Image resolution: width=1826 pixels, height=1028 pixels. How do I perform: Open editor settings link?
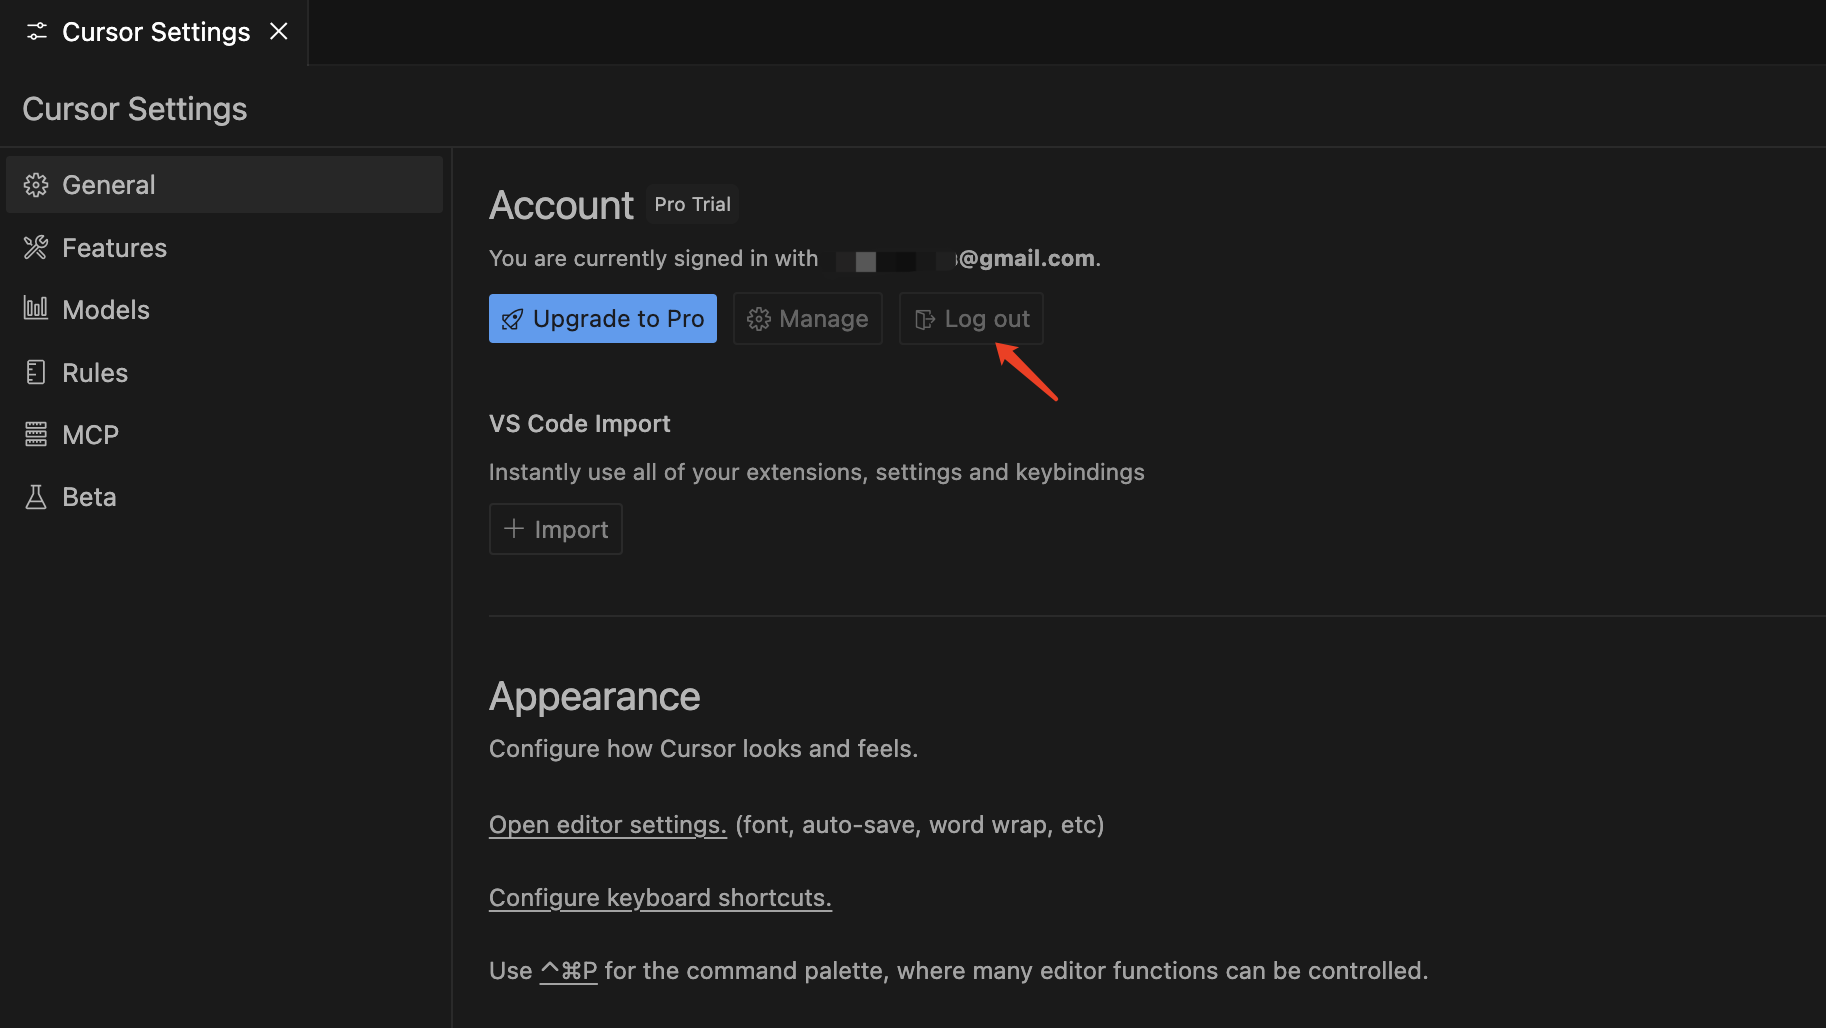tap(607, 825)
